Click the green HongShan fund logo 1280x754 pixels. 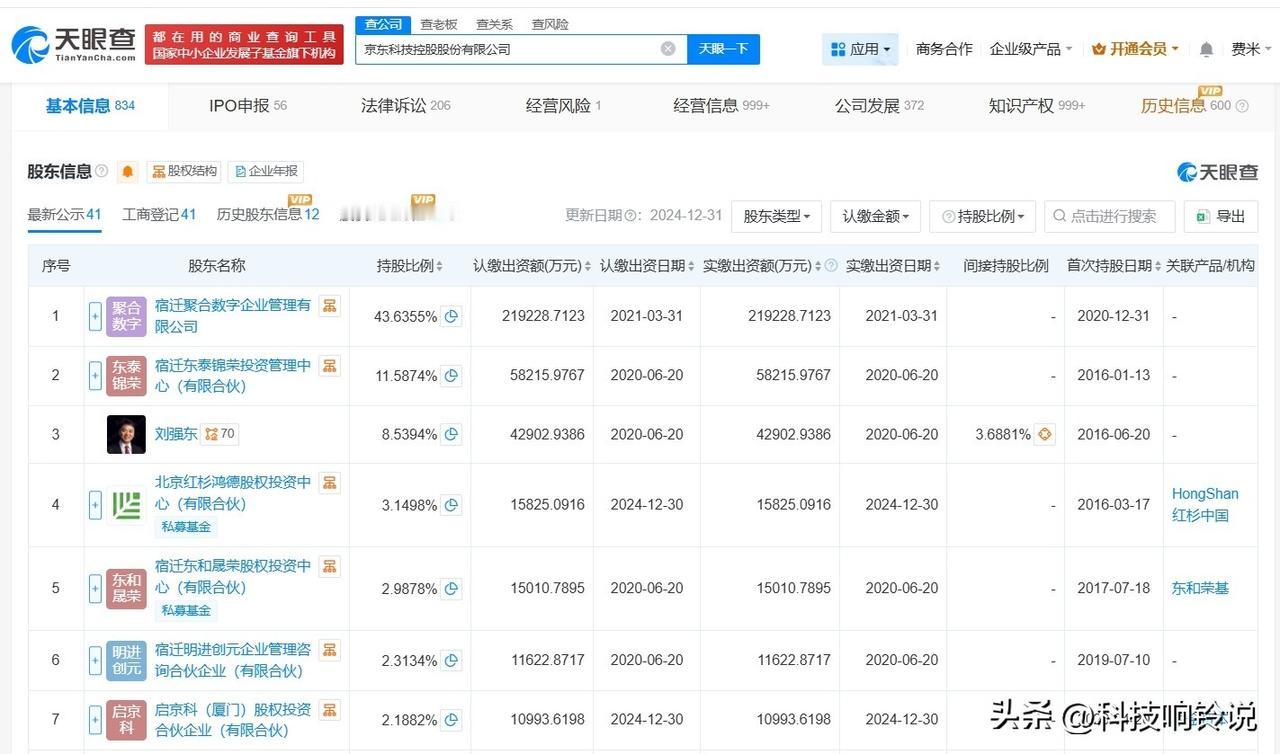(126, 505)
